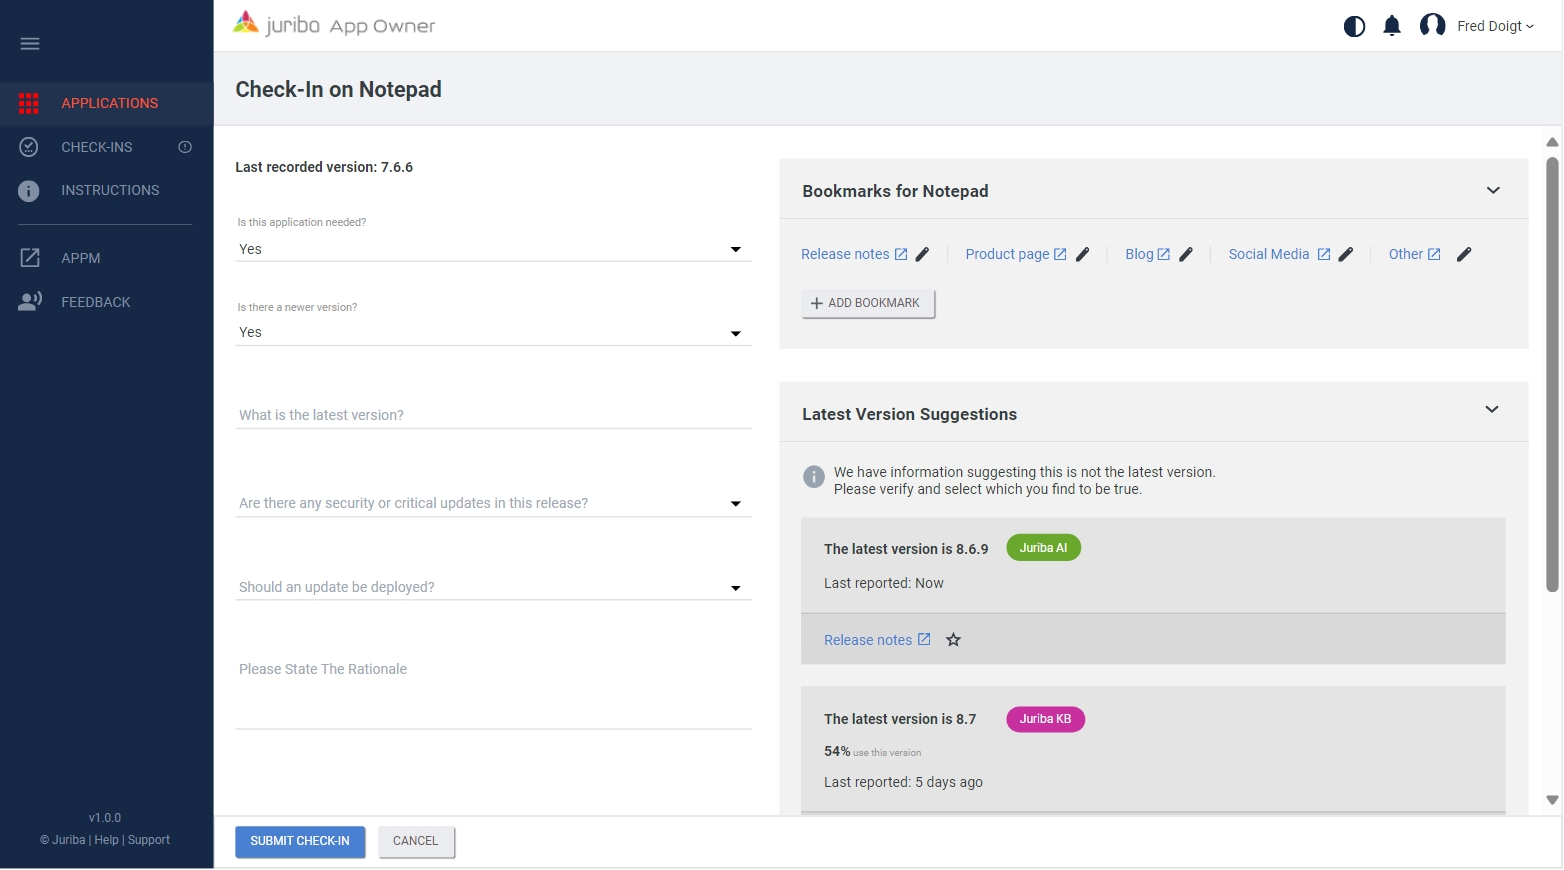Open the hamburger menu in sidebar
This screenshot has width=1564, height=870.
tap(30, 43)
